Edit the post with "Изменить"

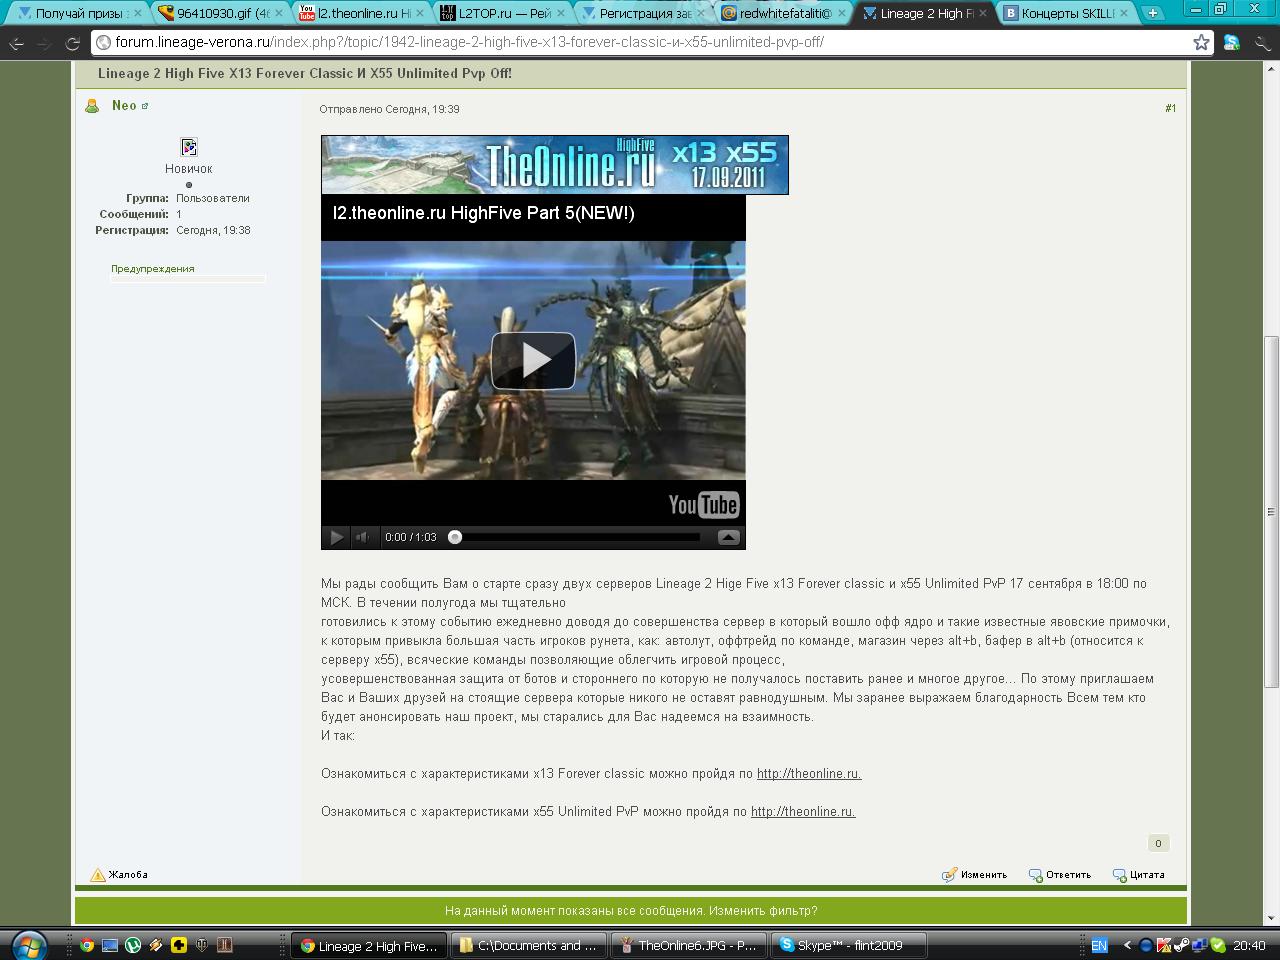[975, 874]
